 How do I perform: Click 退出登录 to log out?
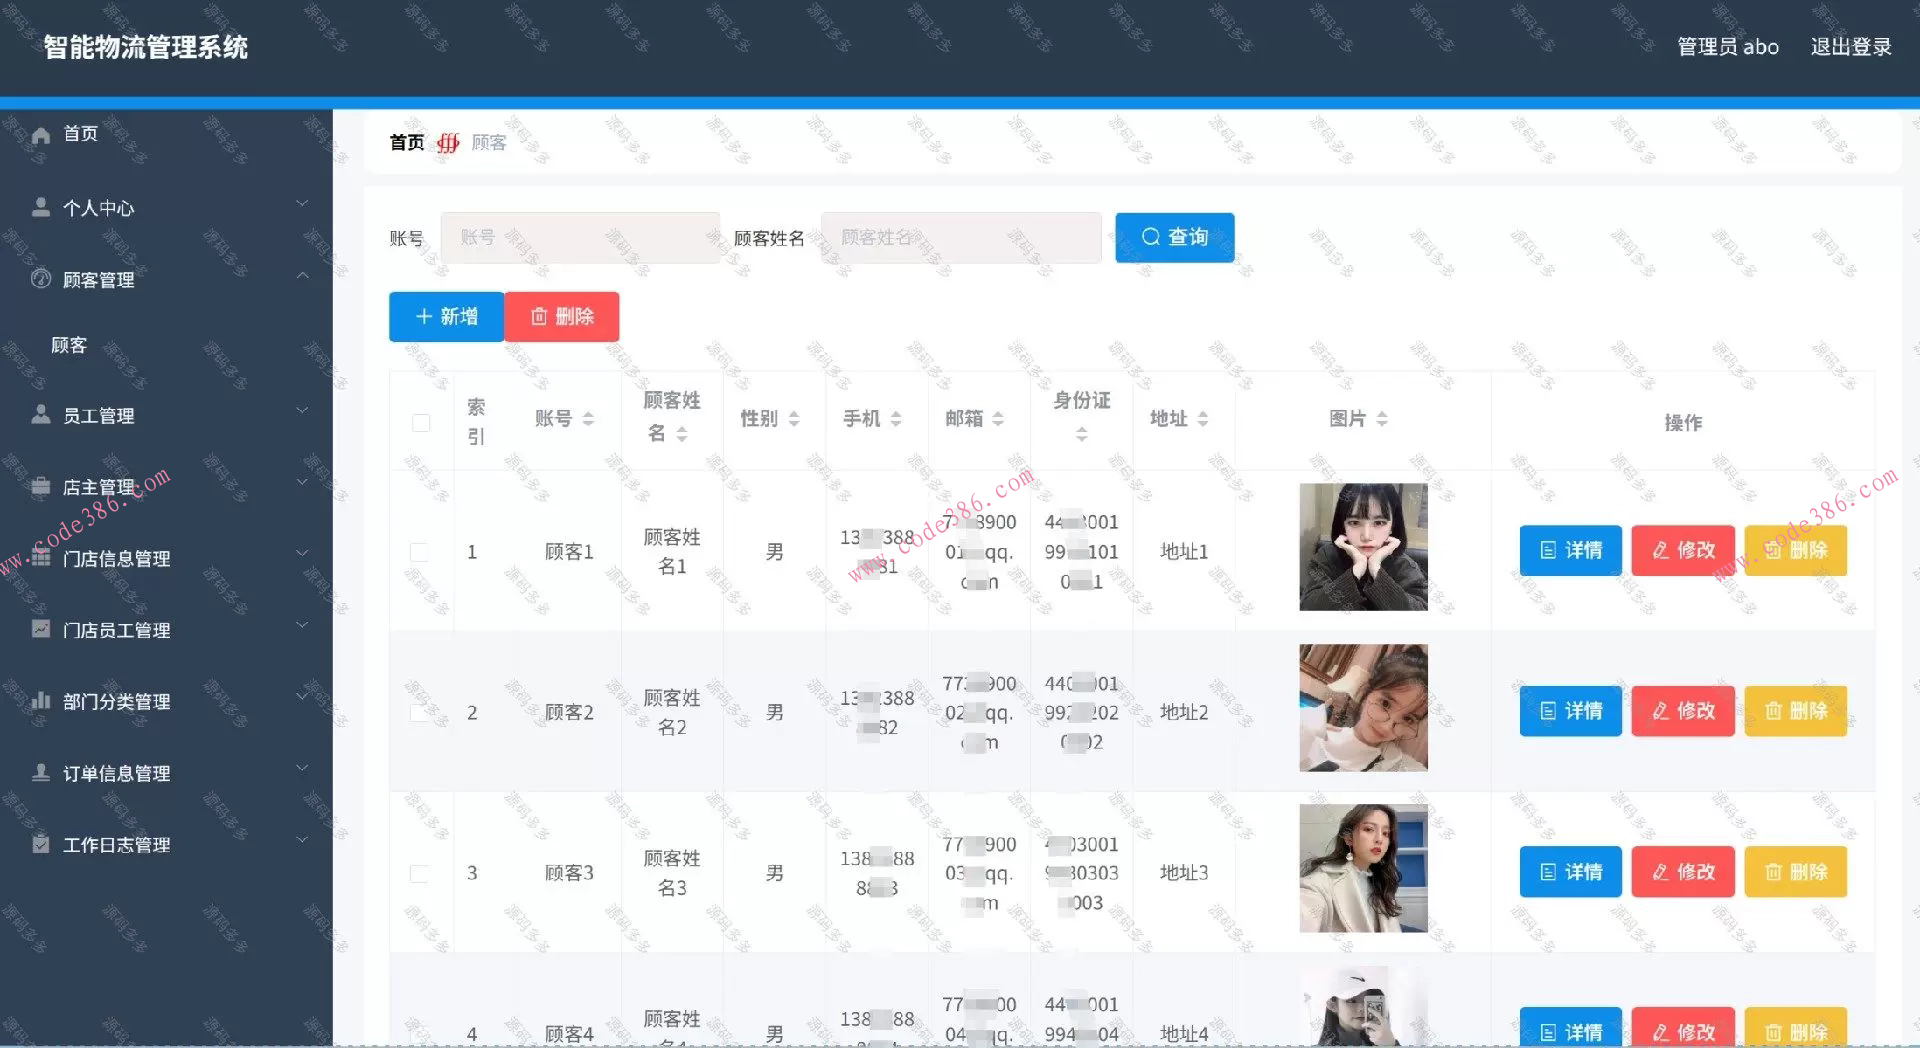pyautogui.click(x=1851, y=46)
